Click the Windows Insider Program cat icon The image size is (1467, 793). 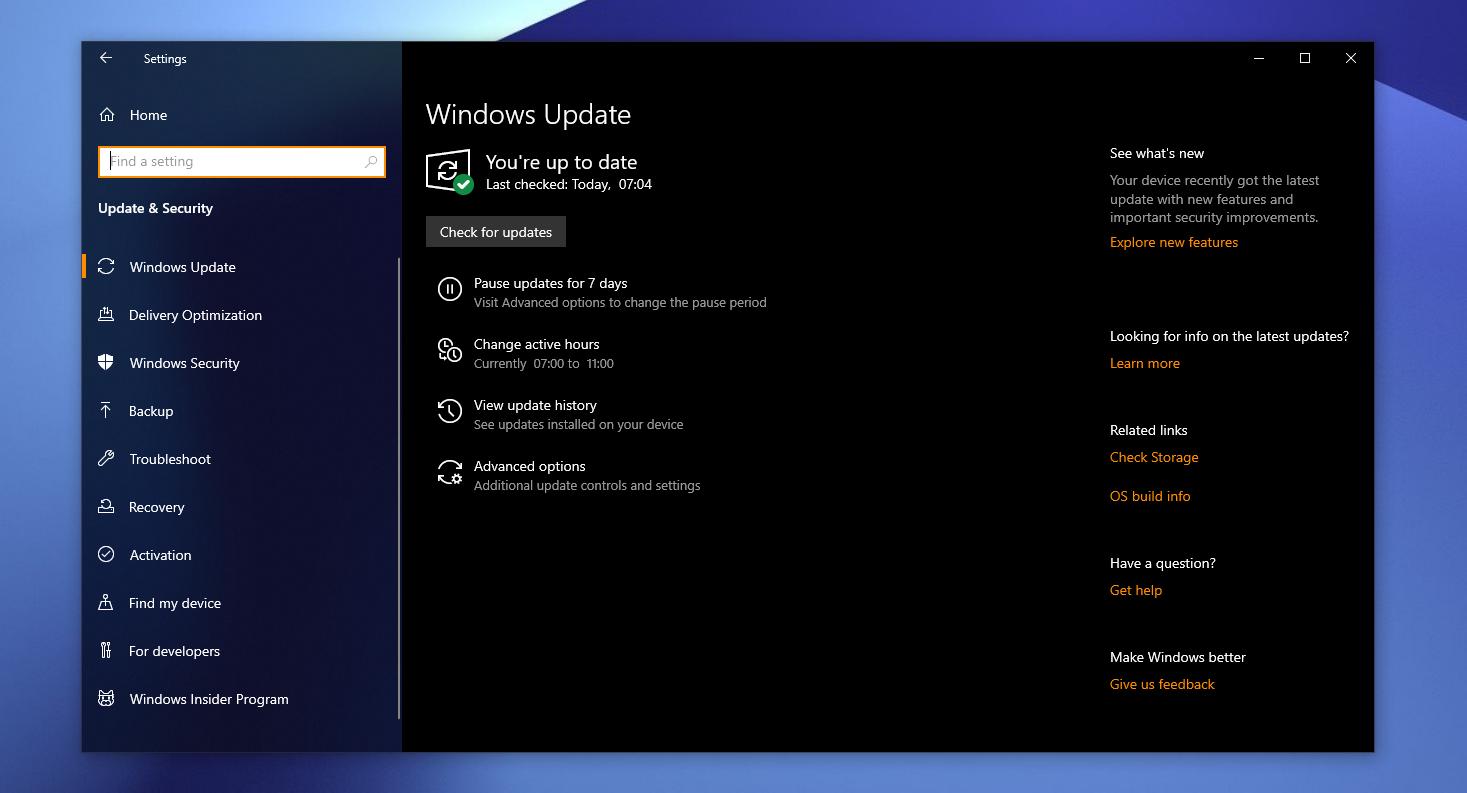pos(106,698)
